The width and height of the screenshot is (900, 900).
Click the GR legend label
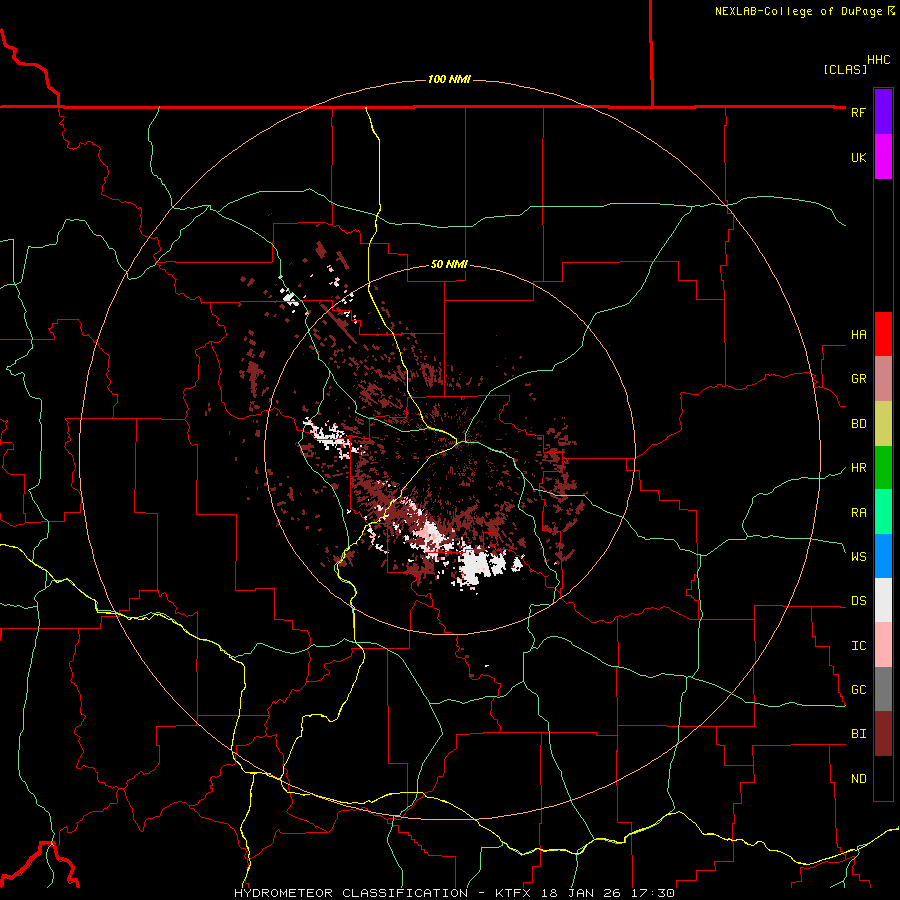click(858, 379)
